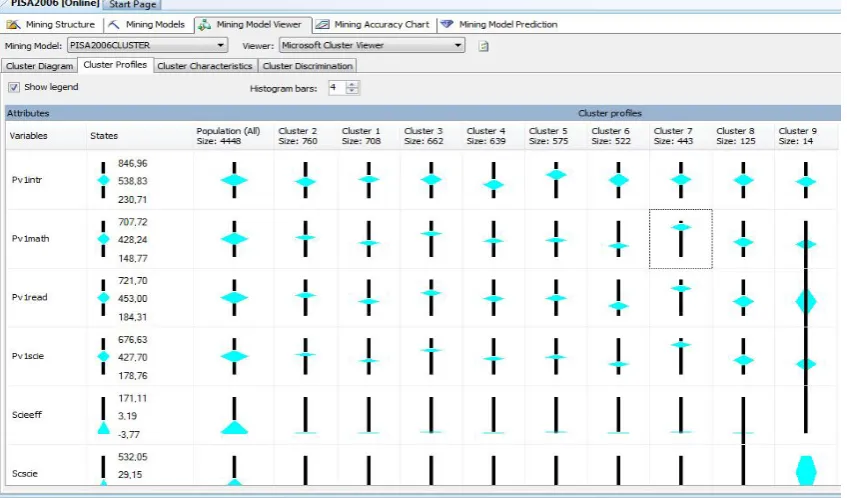Click the Mining Models tab icon
Image resolution: width=847 pixels, height=498 pixels.
(113, 24)
